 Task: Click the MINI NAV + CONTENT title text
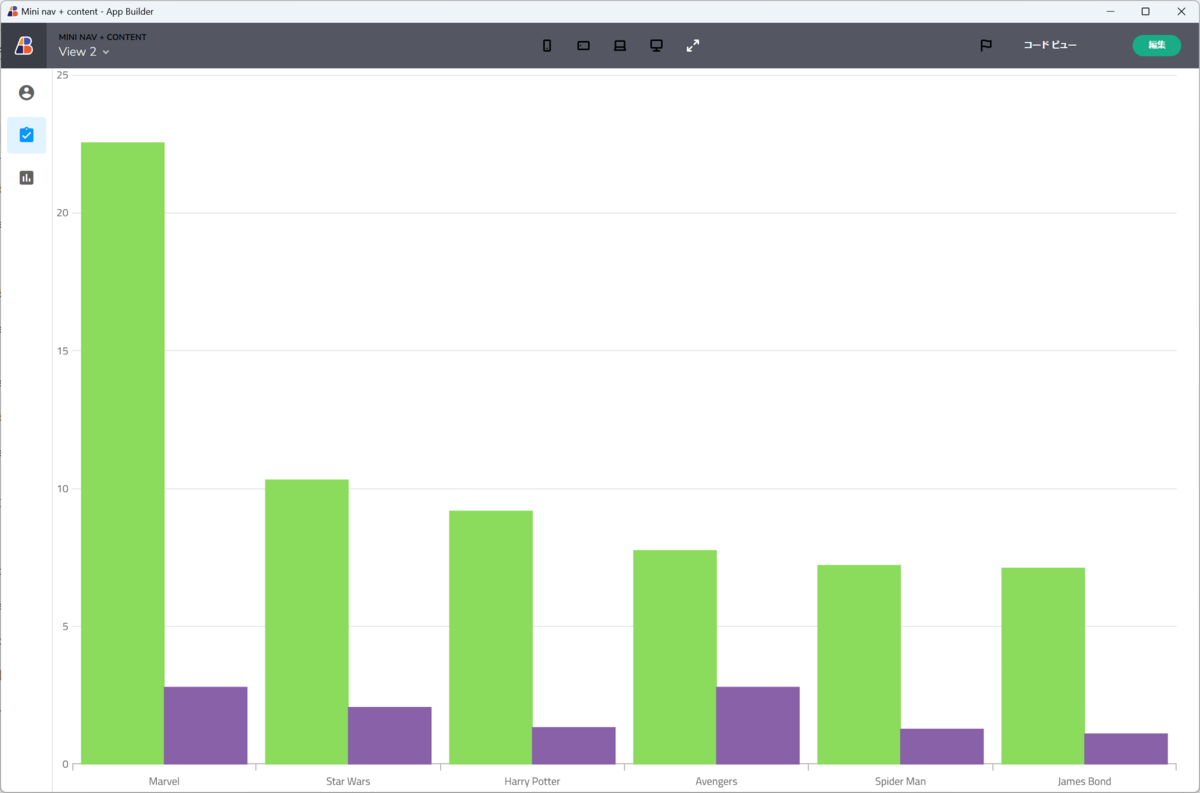tap(102, 37)
